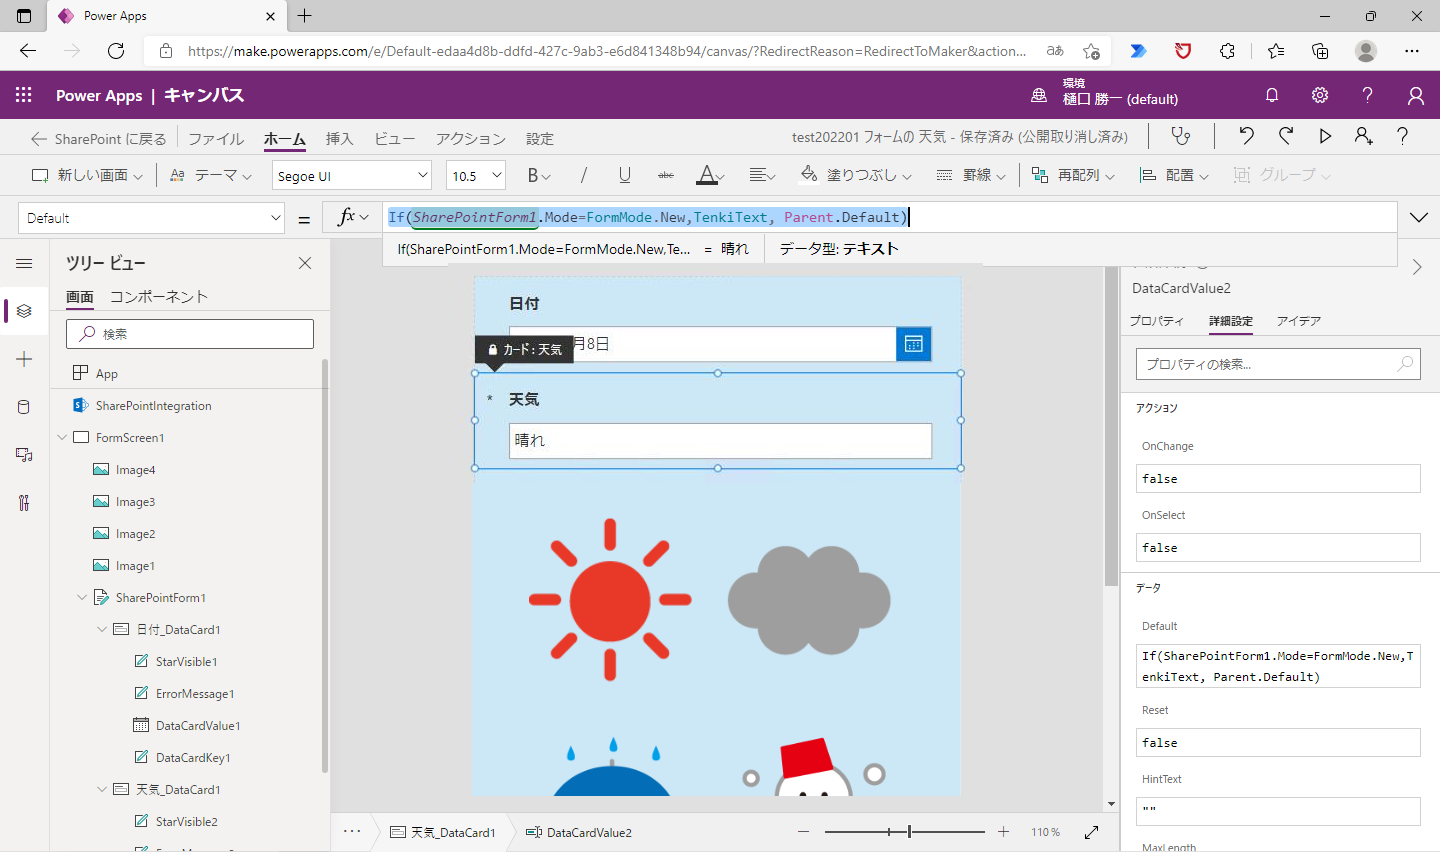Open the Share user icon
The image size is (1440, 852).
[1363, 136]
